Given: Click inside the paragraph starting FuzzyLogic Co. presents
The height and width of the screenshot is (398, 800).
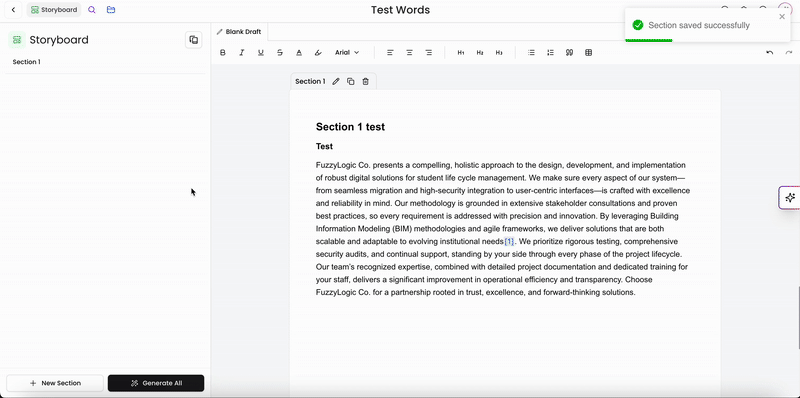Looking at the screenshot, I should [x=503, y=229].
